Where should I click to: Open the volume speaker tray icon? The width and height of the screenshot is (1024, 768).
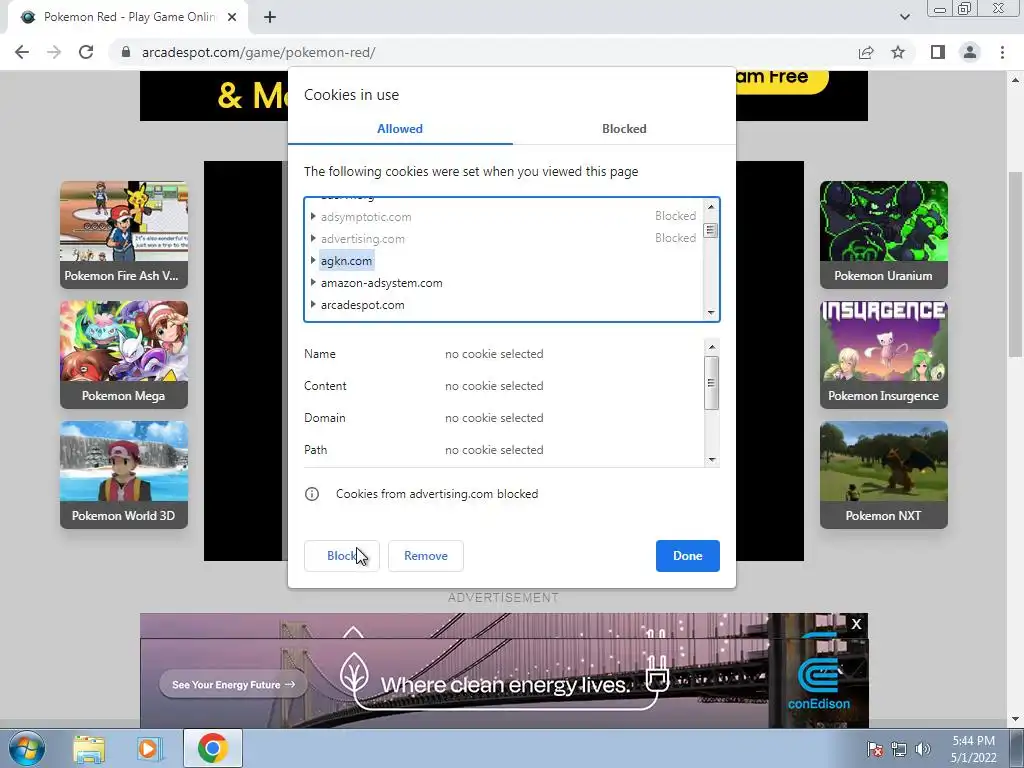point(923,749)
